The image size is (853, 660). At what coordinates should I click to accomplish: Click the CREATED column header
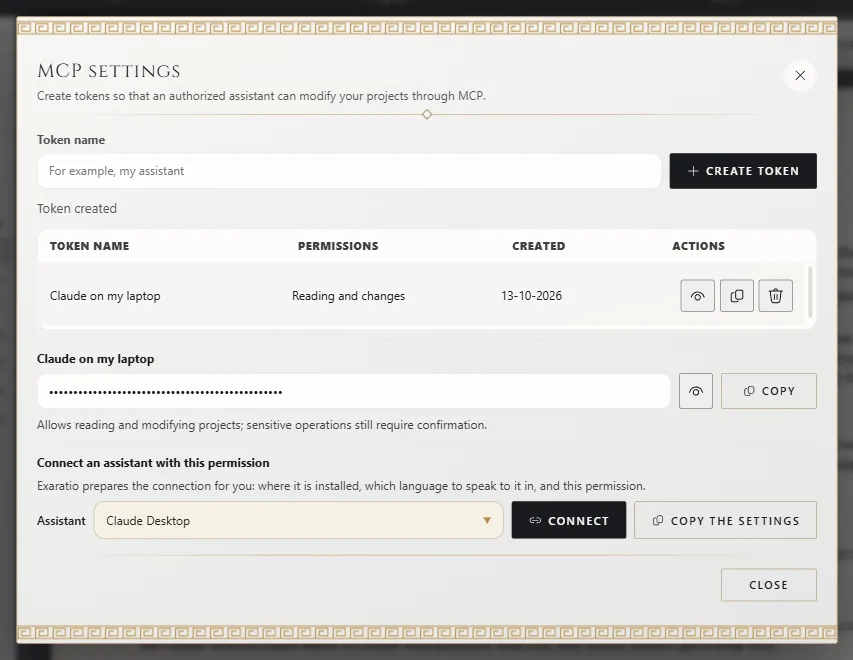(539, 246)
